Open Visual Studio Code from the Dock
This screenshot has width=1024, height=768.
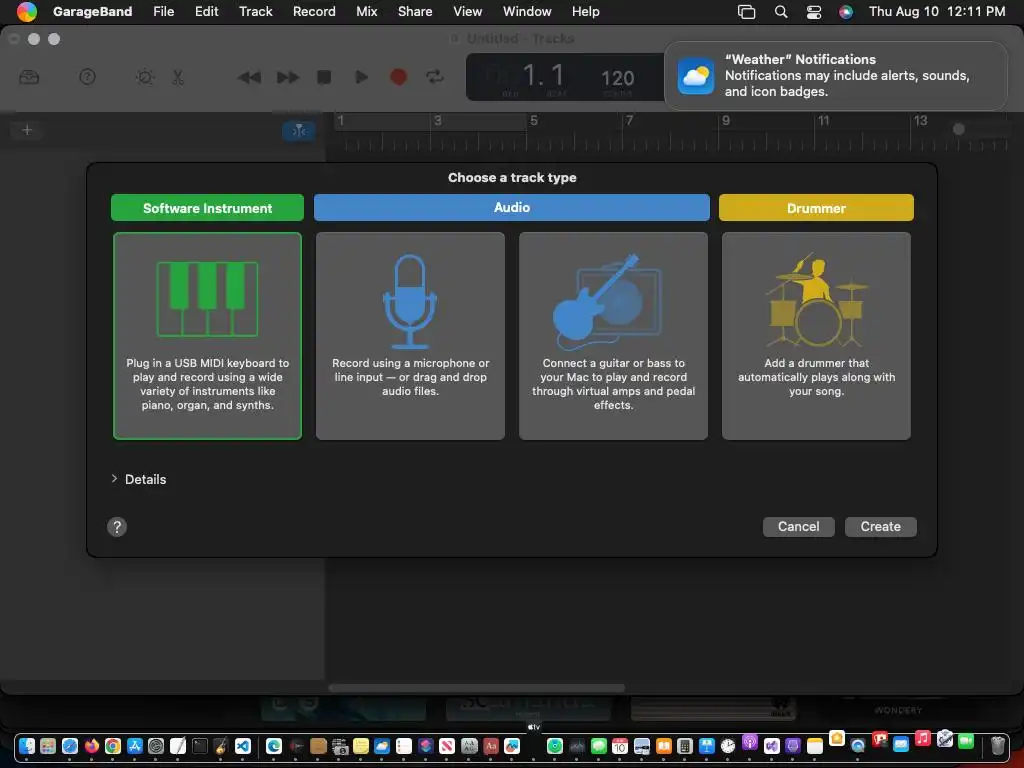click(x=243, y=746)
